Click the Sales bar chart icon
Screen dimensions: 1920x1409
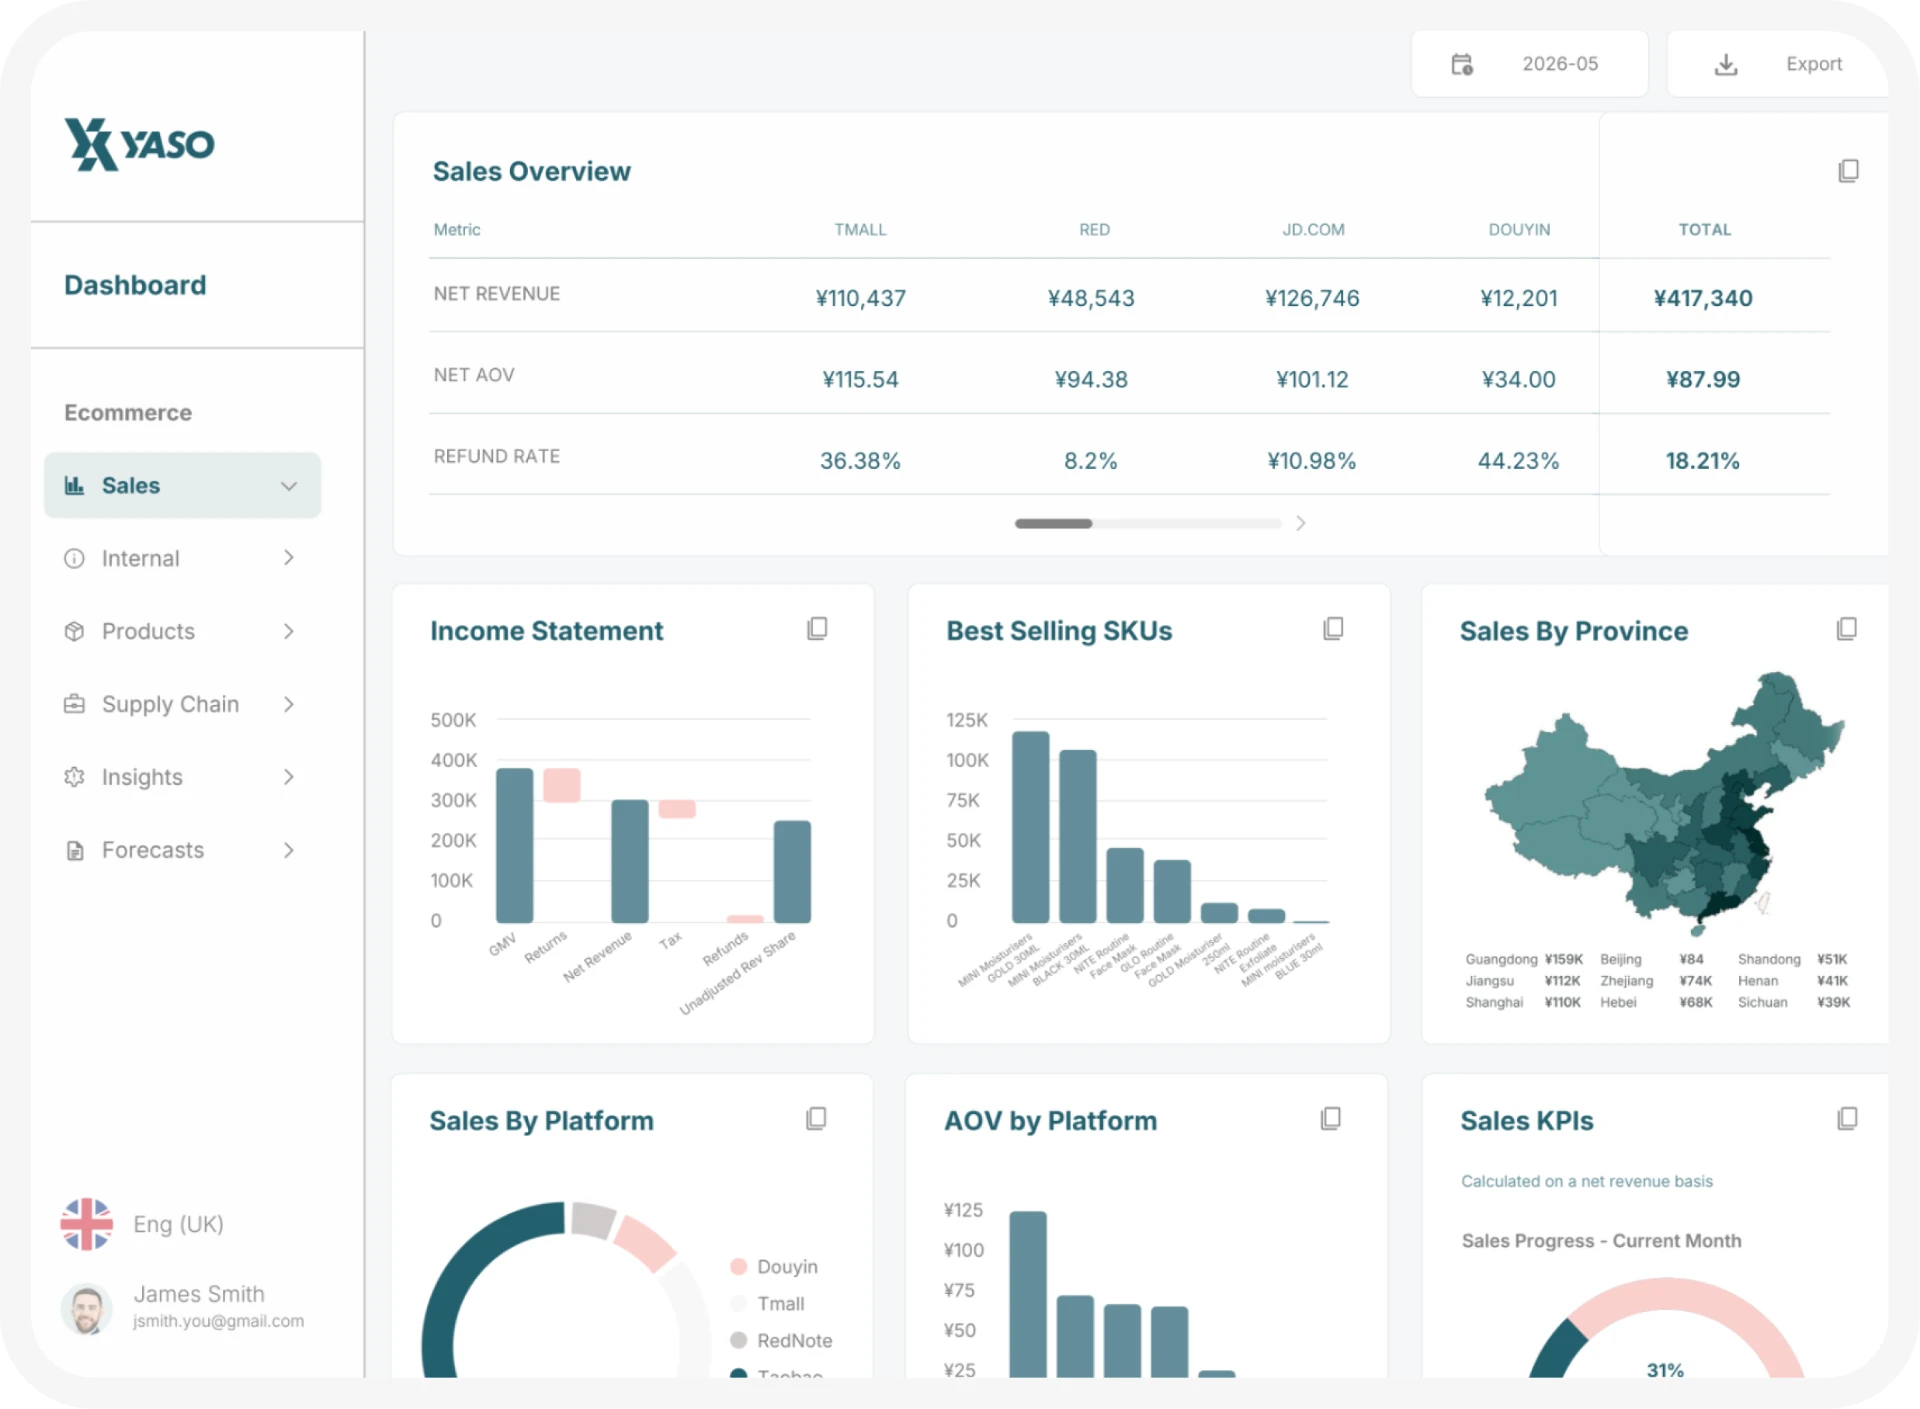click(74, 485)
